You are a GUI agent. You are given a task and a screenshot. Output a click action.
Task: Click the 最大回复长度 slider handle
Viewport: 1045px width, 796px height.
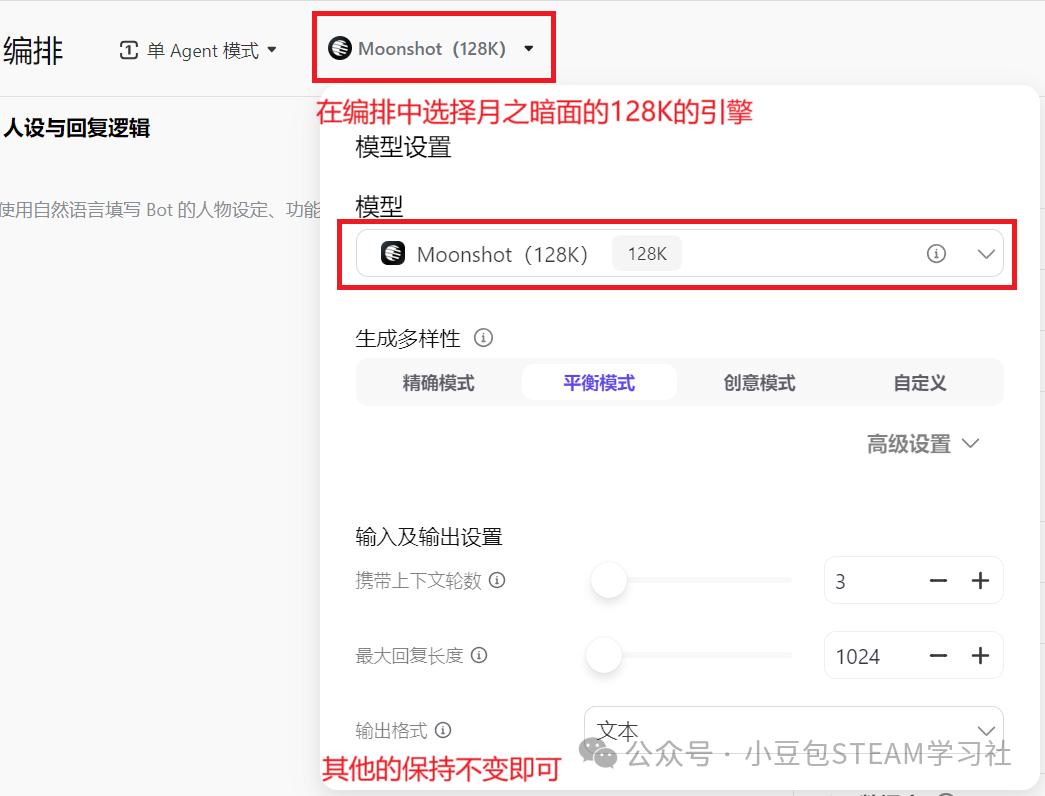click(x=604, y=655)
